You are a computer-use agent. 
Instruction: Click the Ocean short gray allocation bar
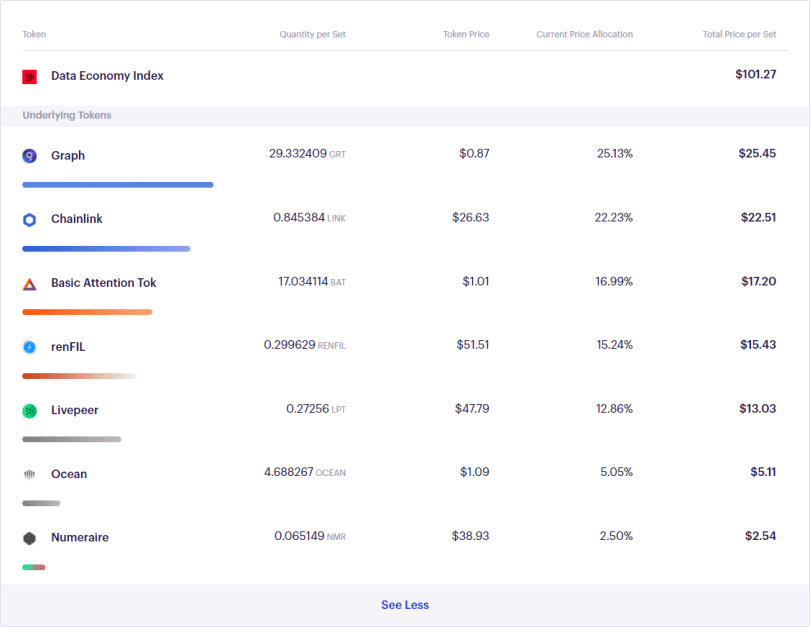pos(41,503)
